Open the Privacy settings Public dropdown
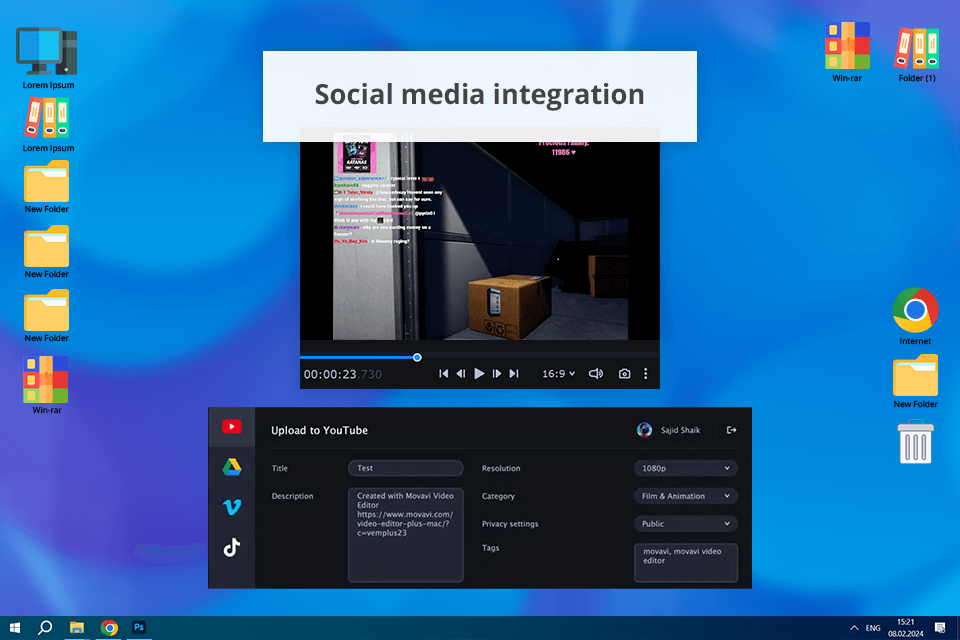Image resolution: width=960 pixels, height=640 pixels. [686, 524]
